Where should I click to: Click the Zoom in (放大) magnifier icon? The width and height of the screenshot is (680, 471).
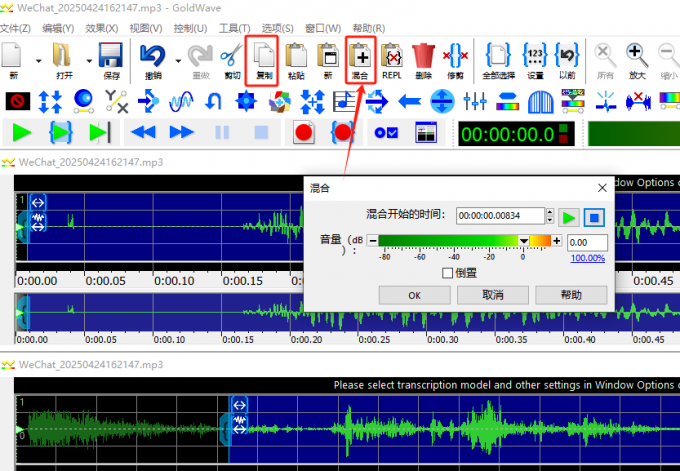637,56
